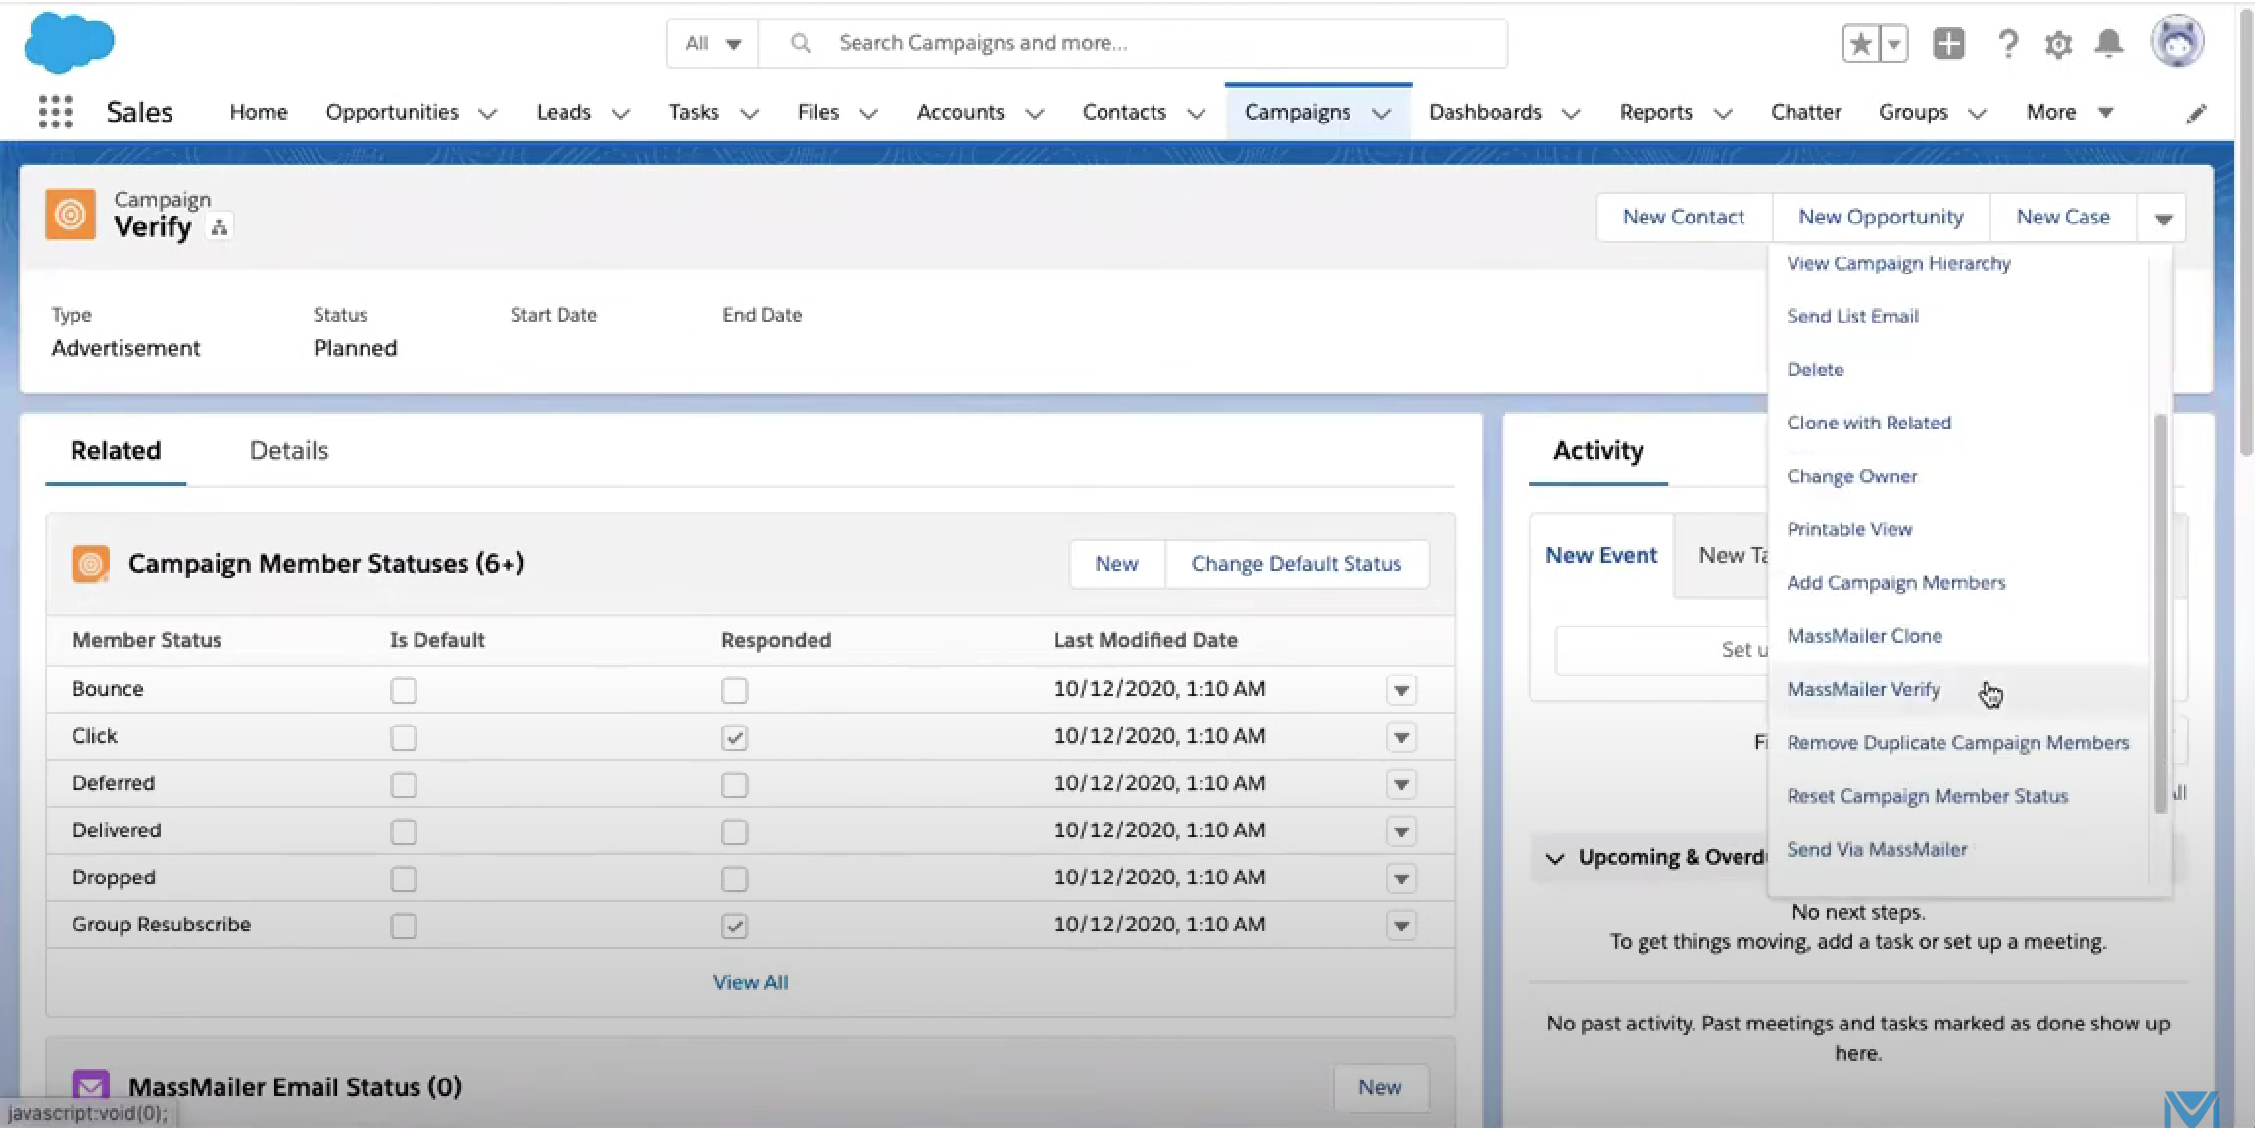
Task: Open row actions for Bounce status
Action: [1401, 690]
